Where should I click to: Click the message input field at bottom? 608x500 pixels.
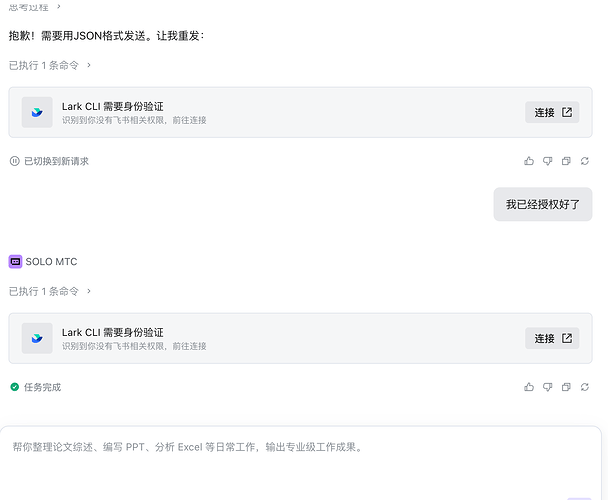pyautogui.click(x=301, y=464)
